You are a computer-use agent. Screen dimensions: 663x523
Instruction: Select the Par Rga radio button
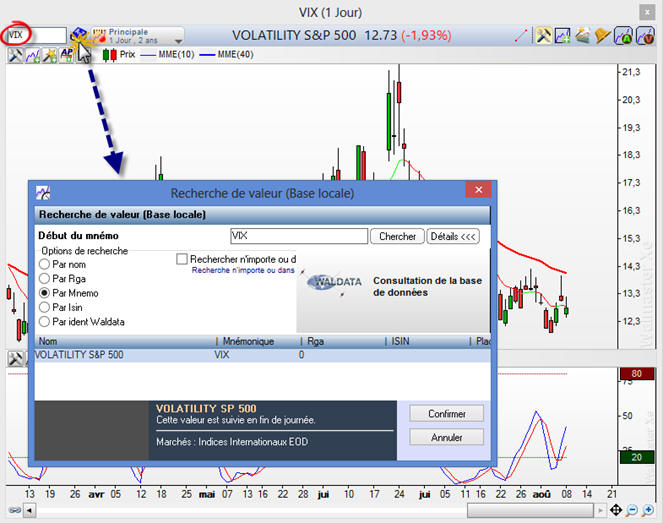(x=44, y=279)
